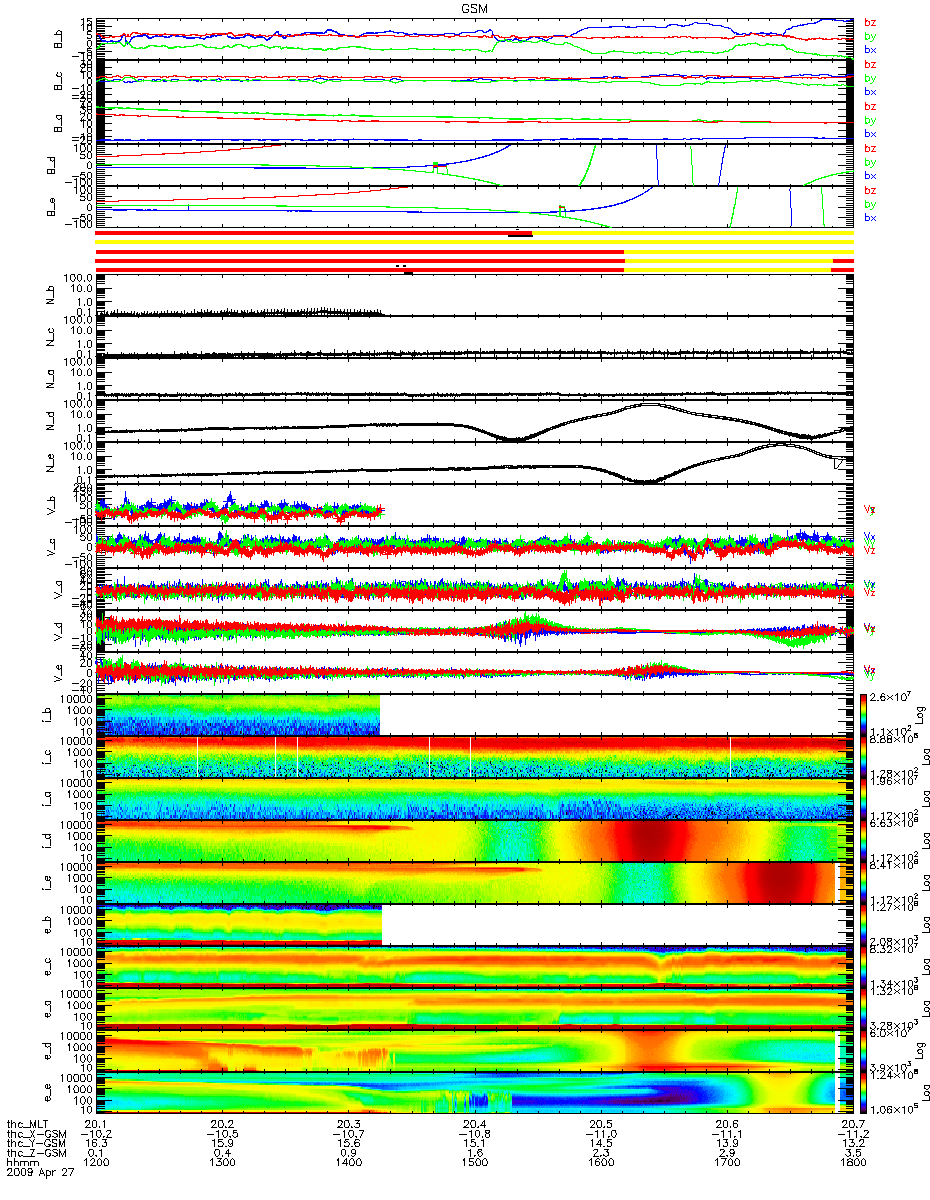Click the i_b spectrogram color bar
930x1200 pixels.
pos(865,715)
